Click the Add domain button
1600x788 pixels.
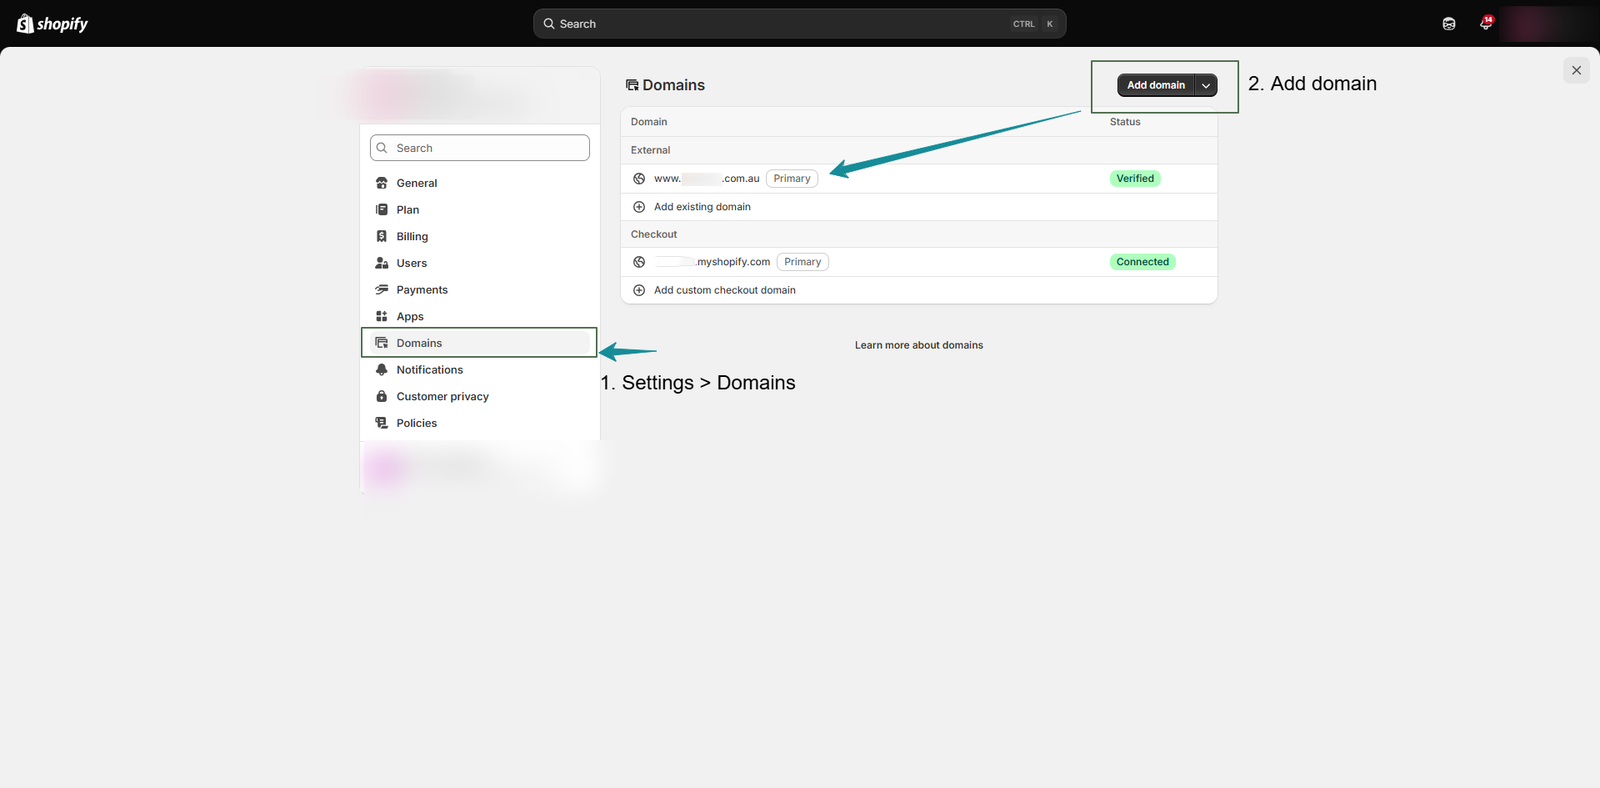click(1156, 85)
